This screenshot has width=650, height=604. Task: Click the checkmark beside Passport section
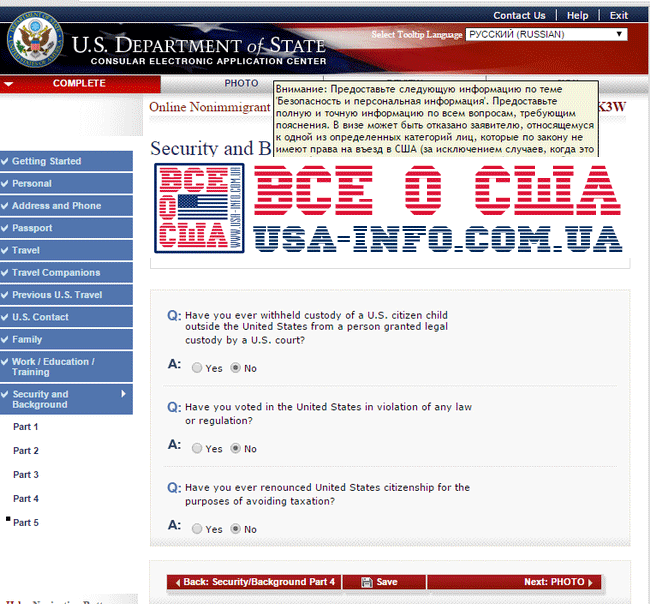pyautogui.click(x=5, y=228)
